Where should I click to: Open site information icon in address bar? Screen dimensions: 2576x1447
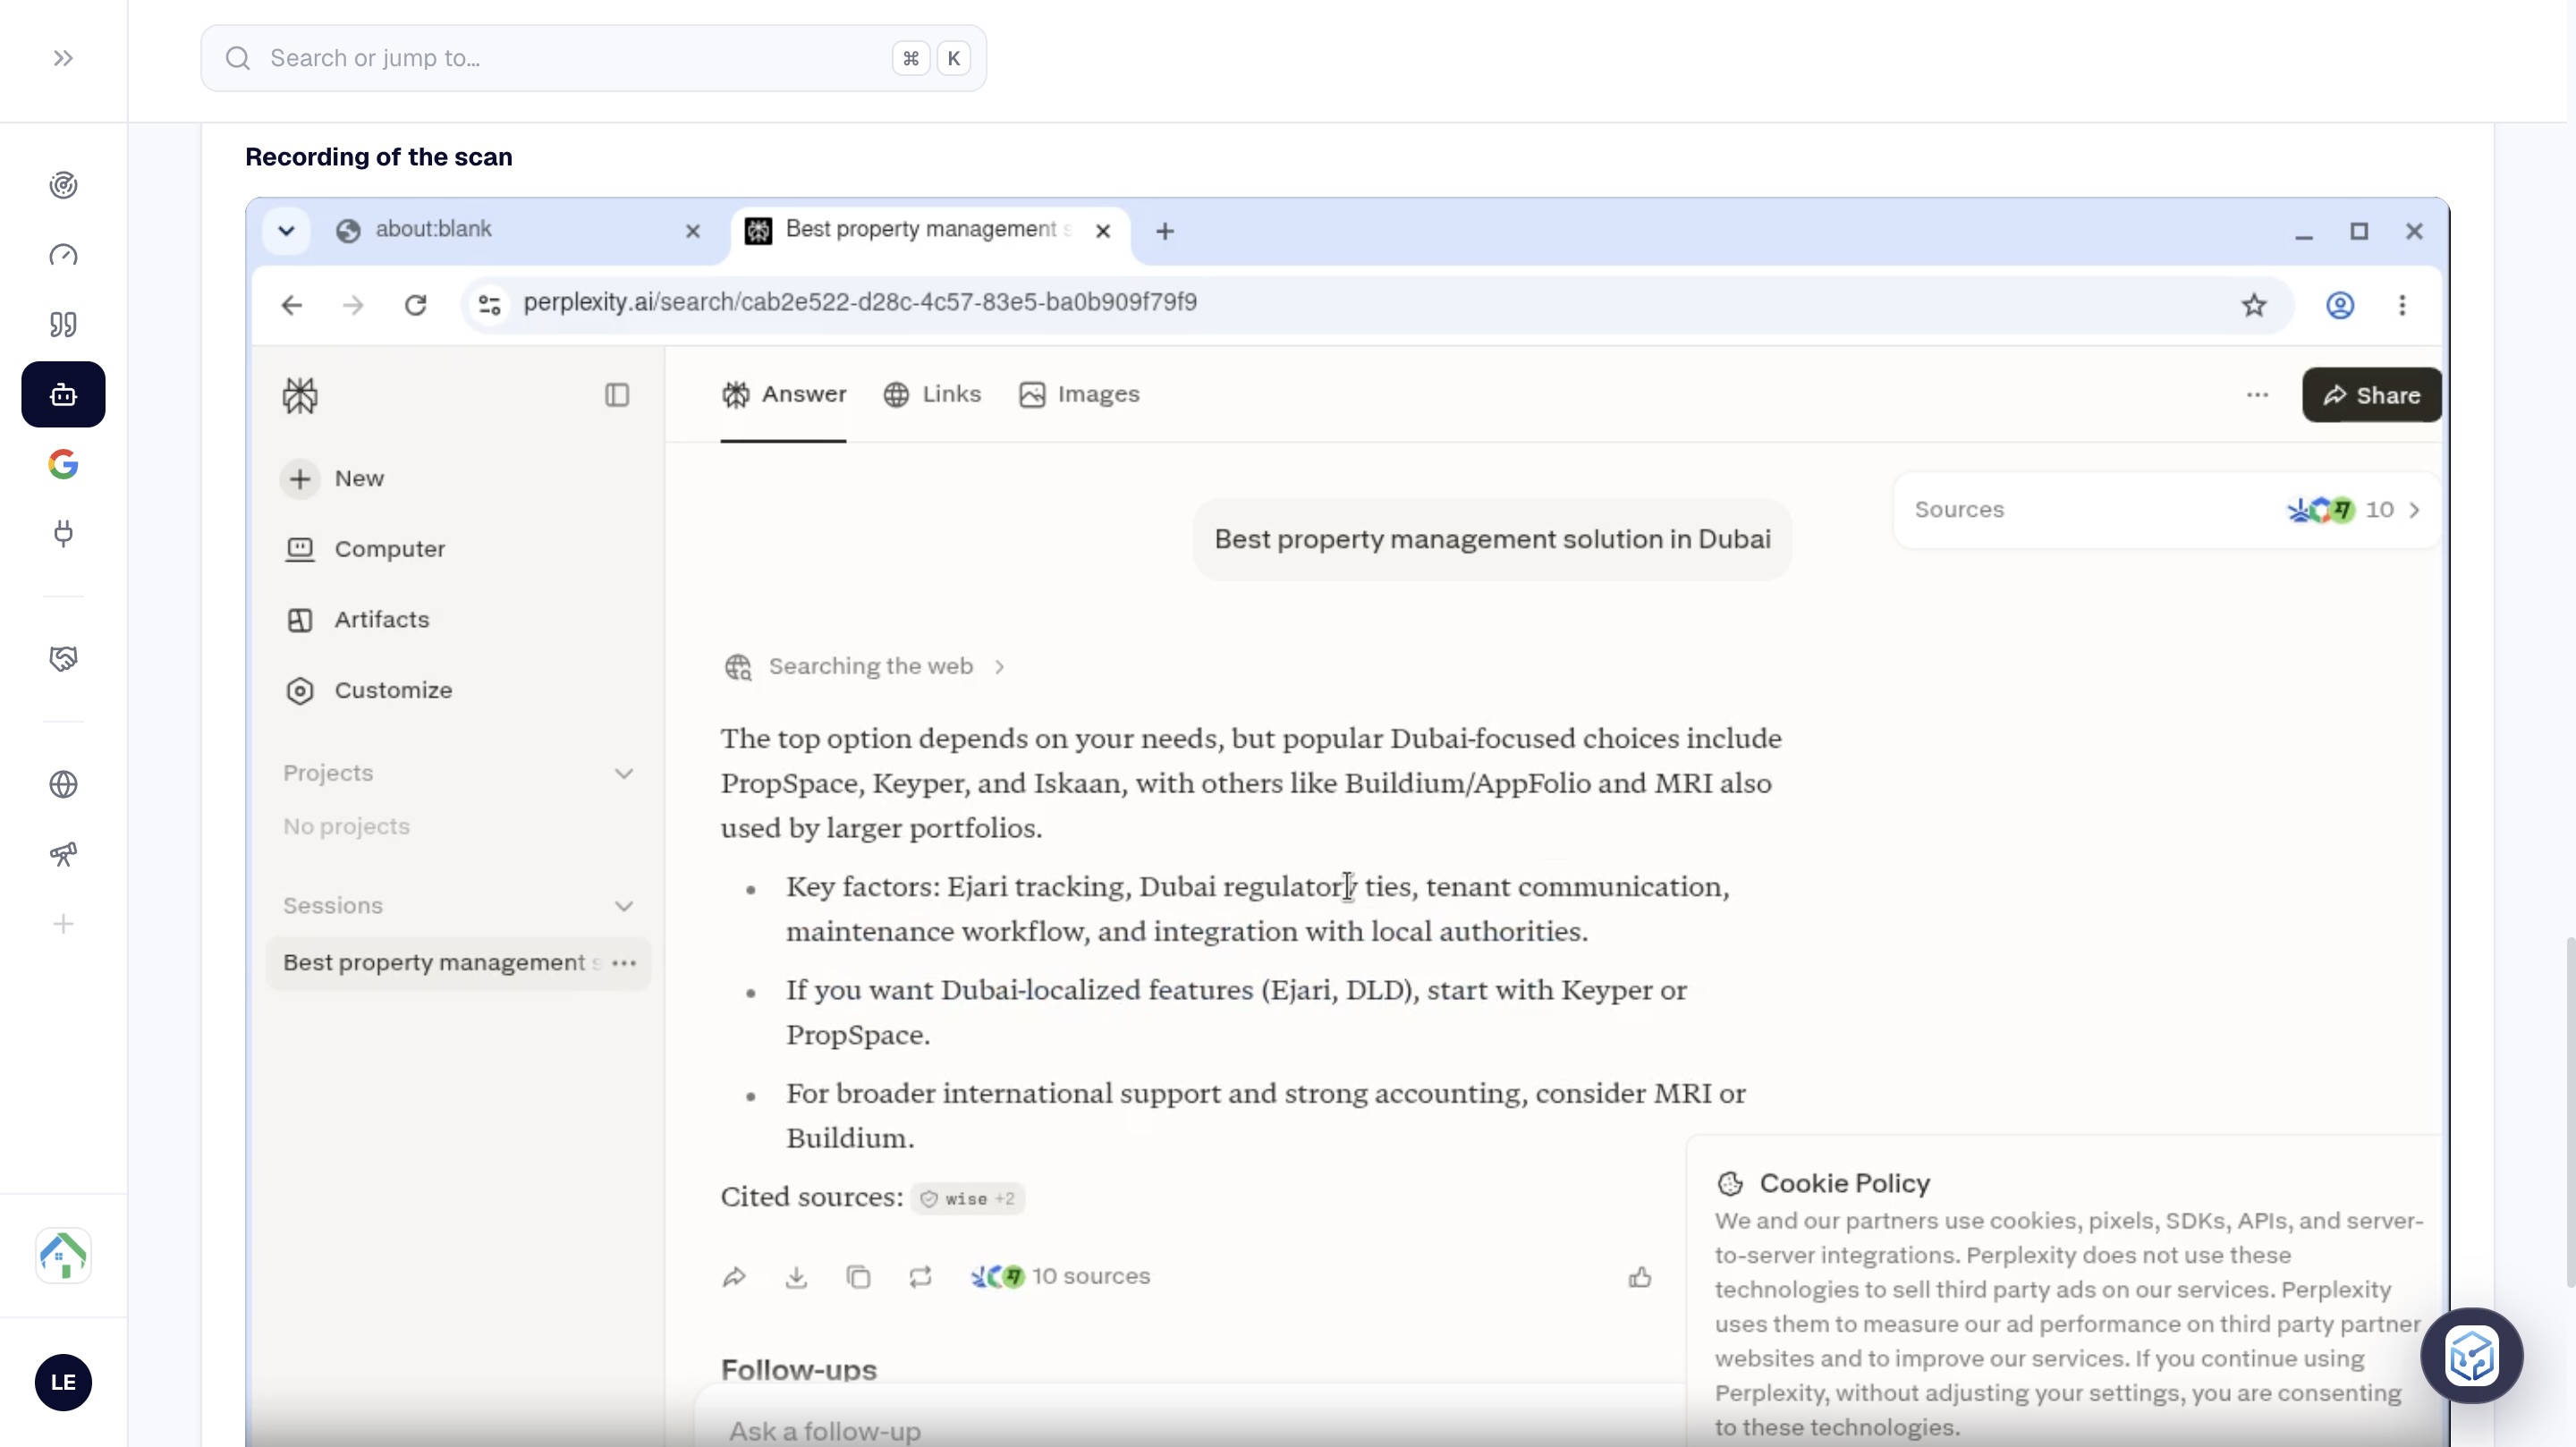(x=489, y=305)
